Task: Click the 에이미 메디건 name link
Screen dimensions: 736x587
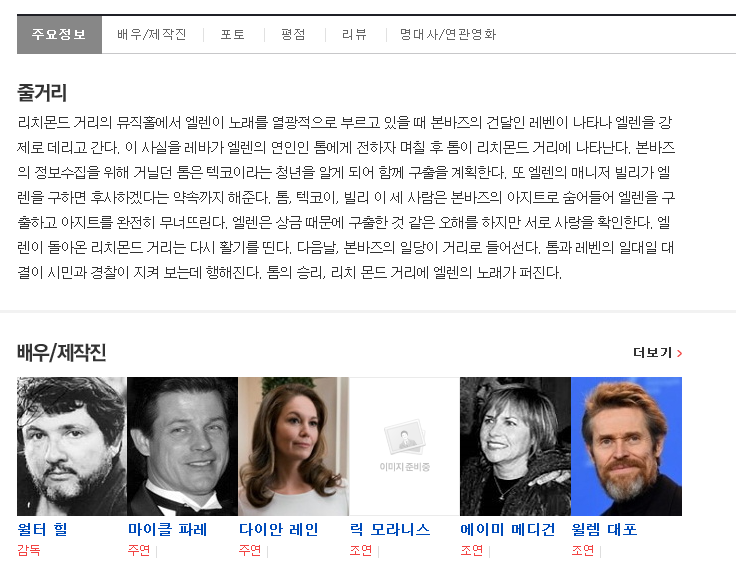Action: [507, 529]
